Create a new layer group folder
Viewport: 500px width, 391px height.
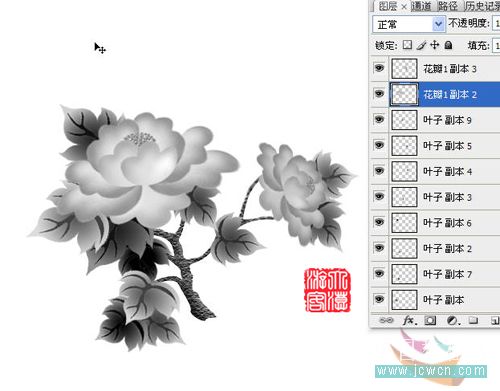pyautogui.click(x=473, y=320)
